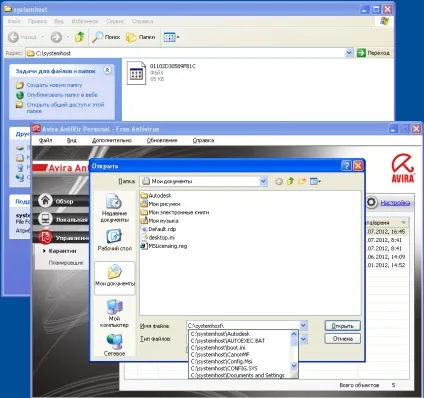Collapse the file and folder tasks panel
The image size is (424, 398).
pos(107,70)
